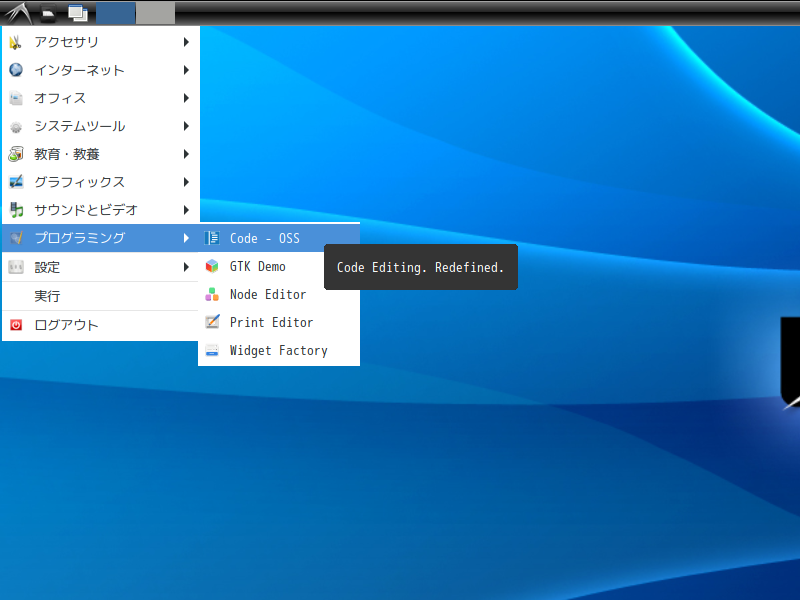Launch Print Editor from the submenu

pos(279,322)
